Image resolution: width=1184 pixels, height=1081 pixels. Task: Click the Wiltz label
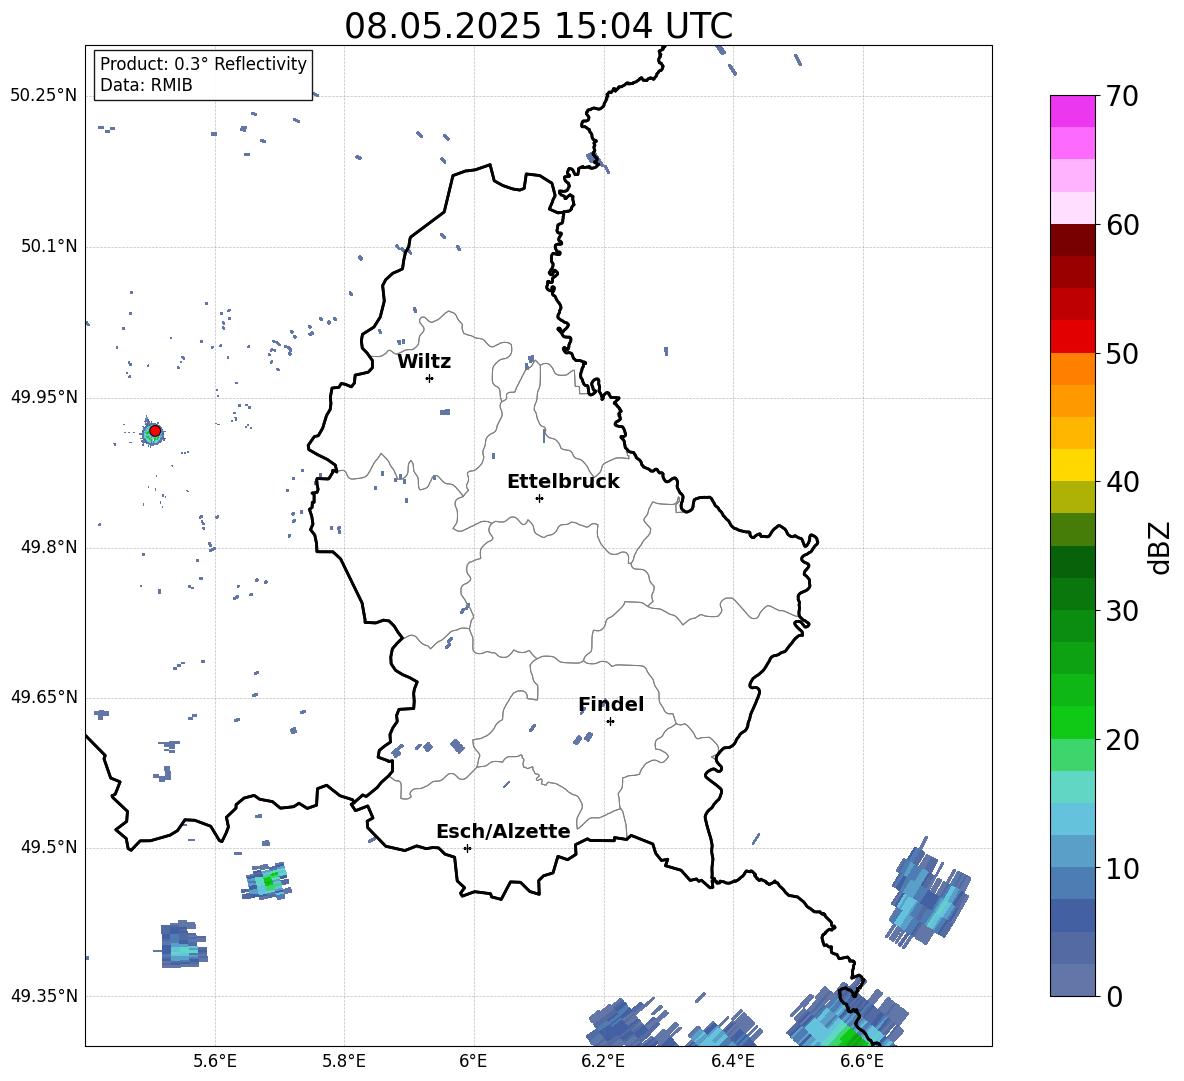pos(424,362)
